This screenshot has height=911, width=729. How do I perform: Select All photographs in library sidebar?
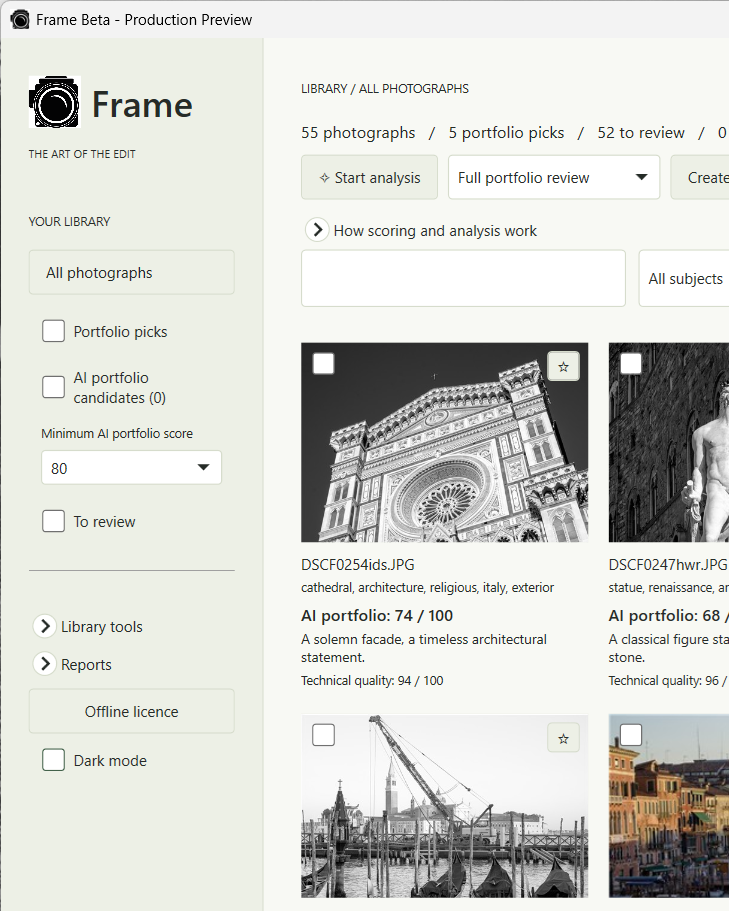[x=132, y=272]
